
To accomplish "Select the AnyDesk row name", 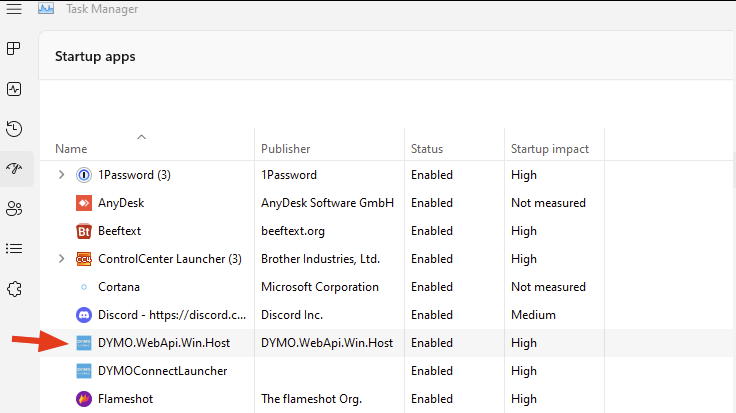I will [121, 203].
